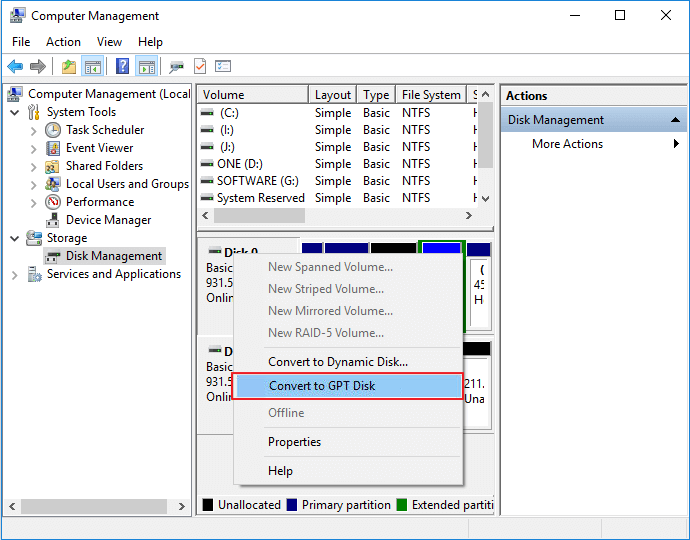Viewport: 690px width, 540px height.
Task: Click the Rescan/connect disk toolbar icon
Action: pos(176,67)
